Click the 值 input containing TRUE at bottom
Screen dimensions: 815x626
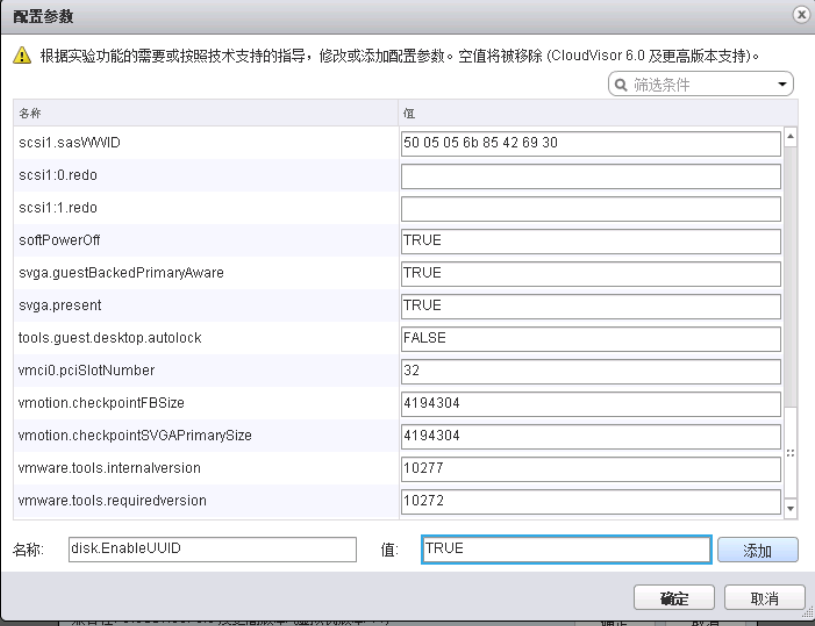coord(566,549)
